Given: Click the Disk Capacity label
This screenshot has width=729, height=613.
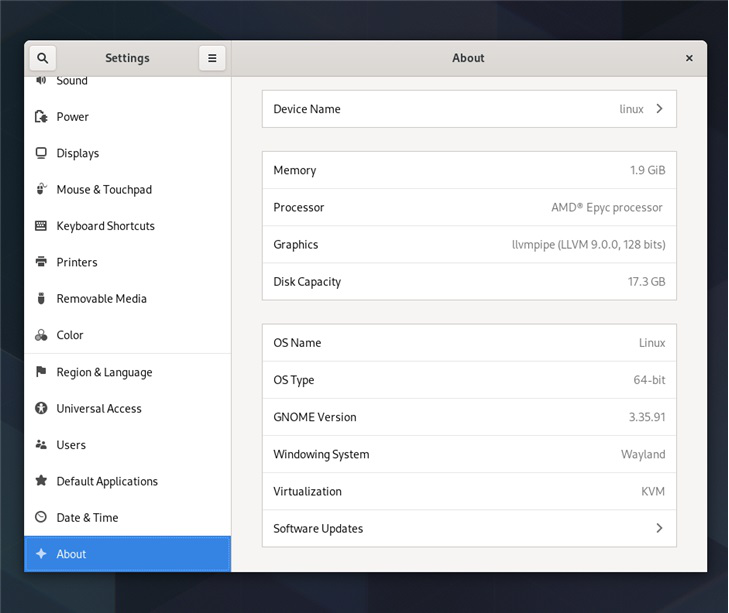Looking at the screenshot, I should (x=307, y=282).
